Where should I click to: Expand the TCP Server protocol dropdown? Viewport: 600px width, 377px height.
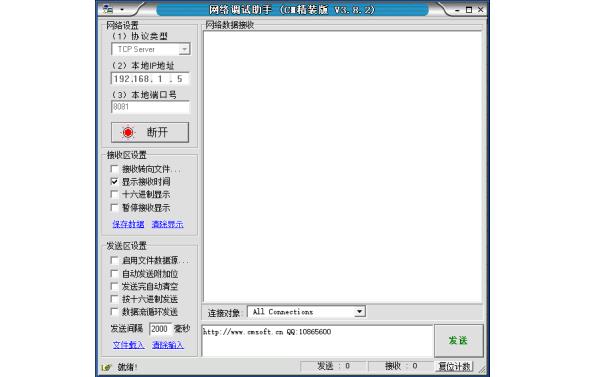pyautogui.click(x=184, y=49)
